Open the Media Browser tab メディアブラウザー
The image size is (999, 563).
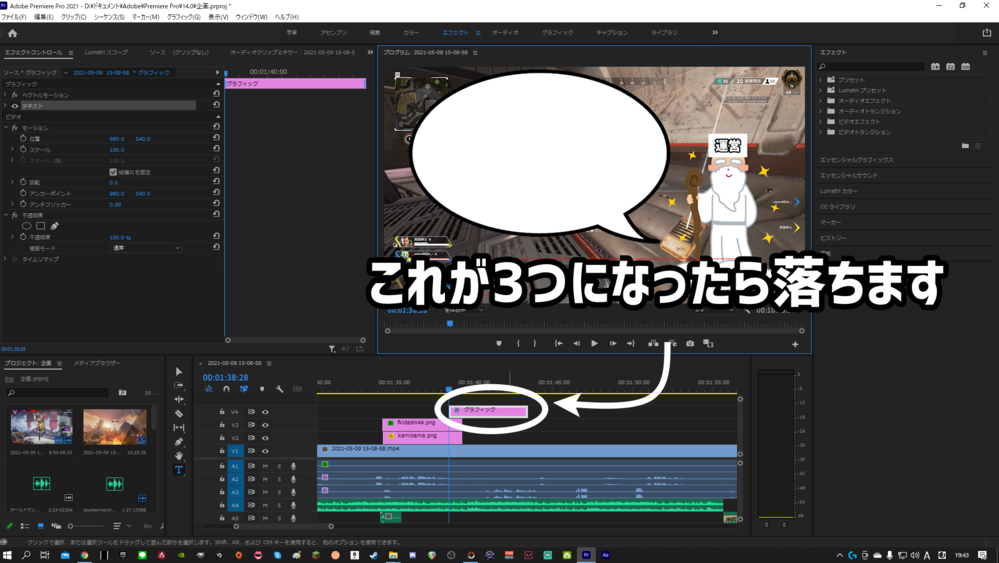tap(97, 363)
